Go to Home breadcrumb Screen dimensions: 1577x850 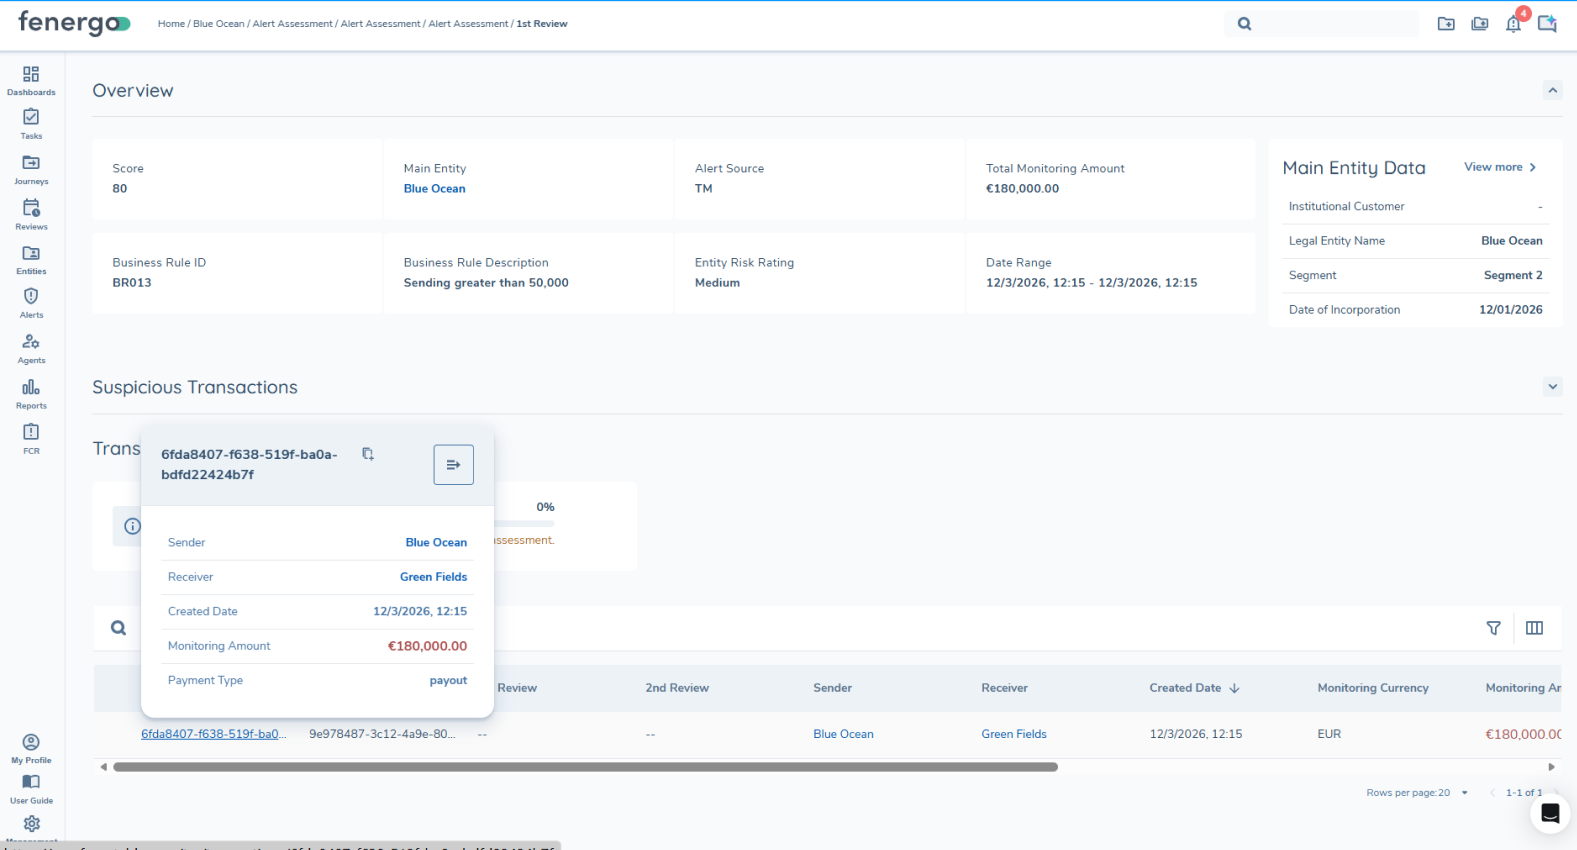[x=171, y=24]
